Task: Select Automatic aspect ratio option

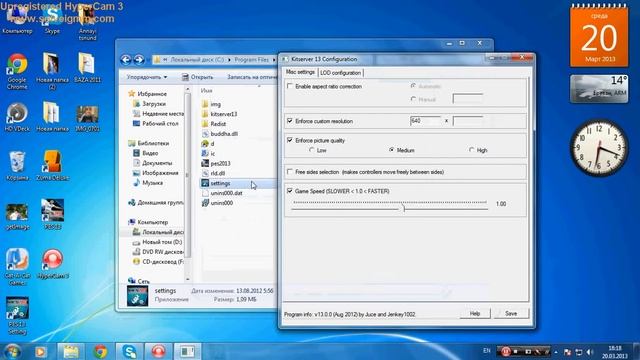Action: [413, 86]
